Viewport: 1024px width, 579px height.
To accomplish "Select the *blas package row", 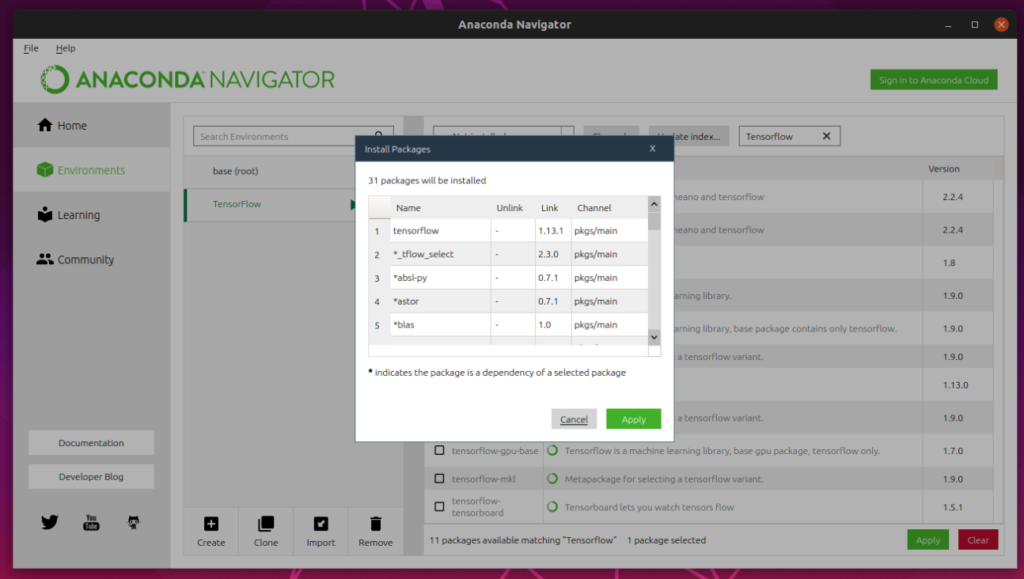I will click(x=508, y=324).
